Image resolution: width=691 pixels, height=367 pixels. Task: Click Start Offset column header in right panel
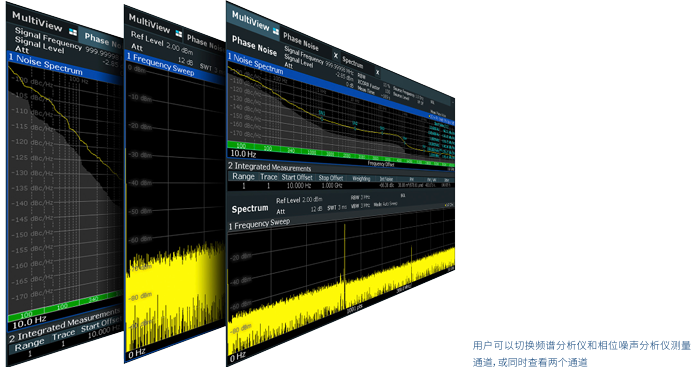coord(297,177)
